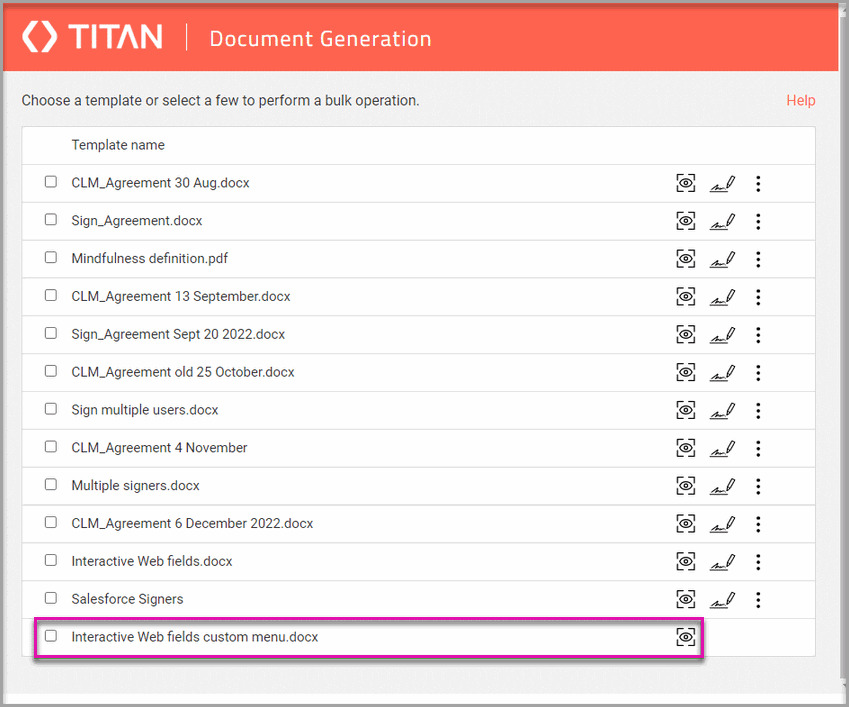
Task: Open three-dot menu for CLM_Agreement 6 December 2022.docx
Action: [x=758, y=525]
